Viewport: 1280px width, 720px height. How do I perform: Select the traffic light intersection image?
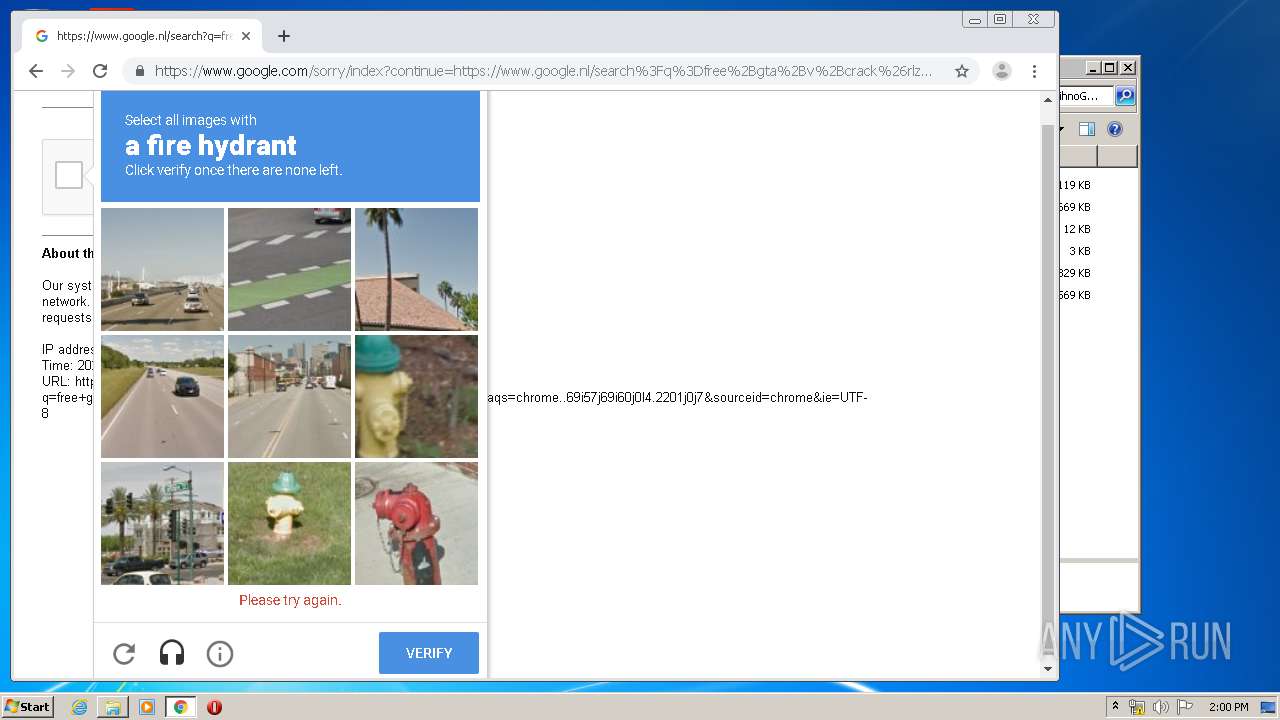pyautogui.click(x=162, y=523)
